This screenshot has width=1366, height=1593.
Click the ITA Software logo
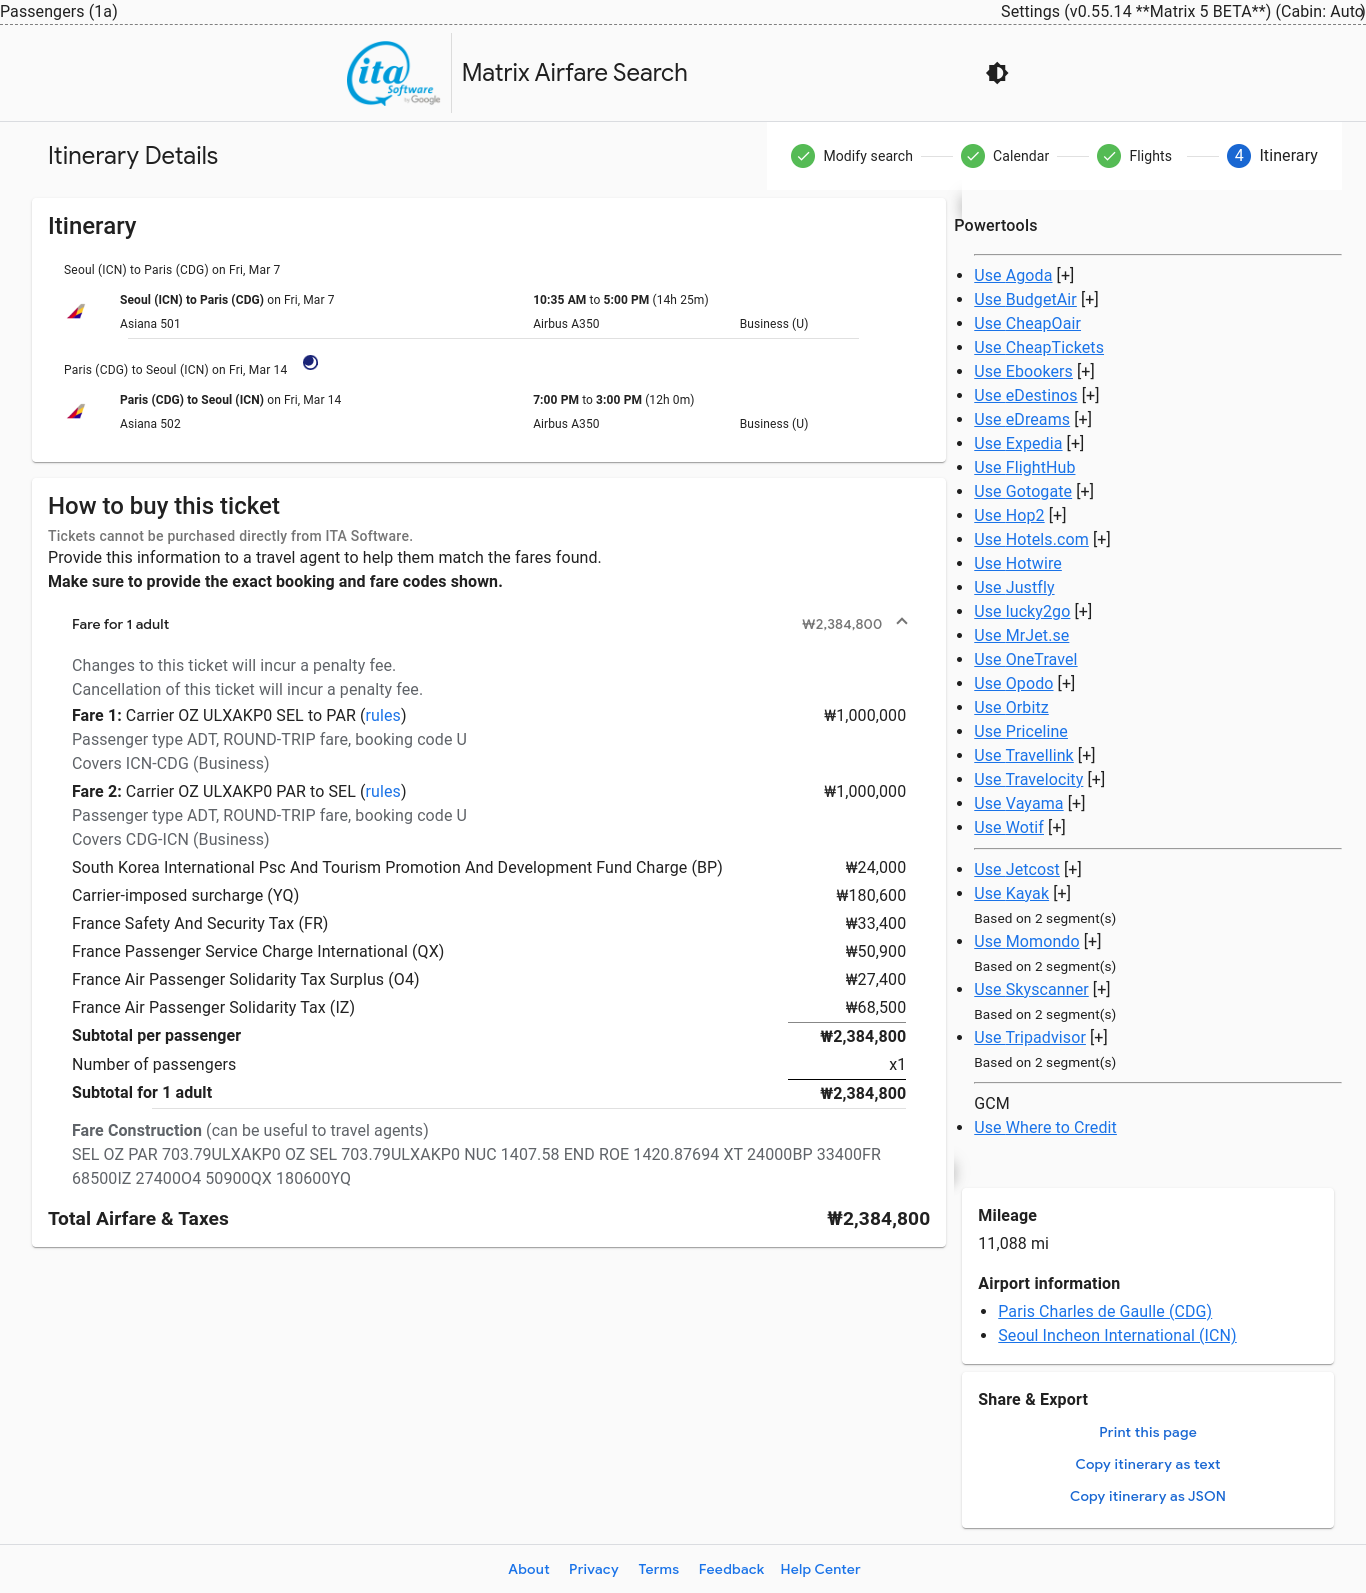click(x=394, y=73)
